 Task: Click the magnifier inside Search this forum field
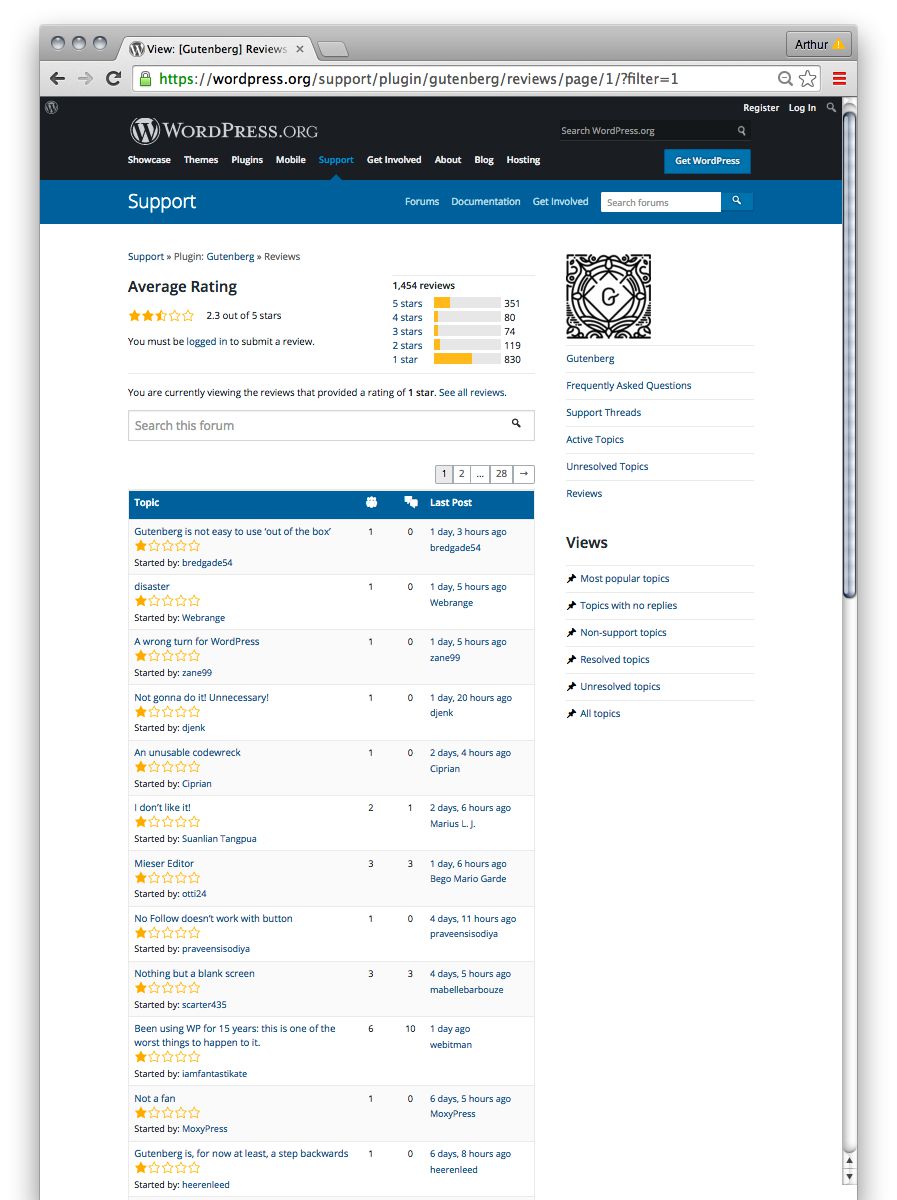(518, 425)
